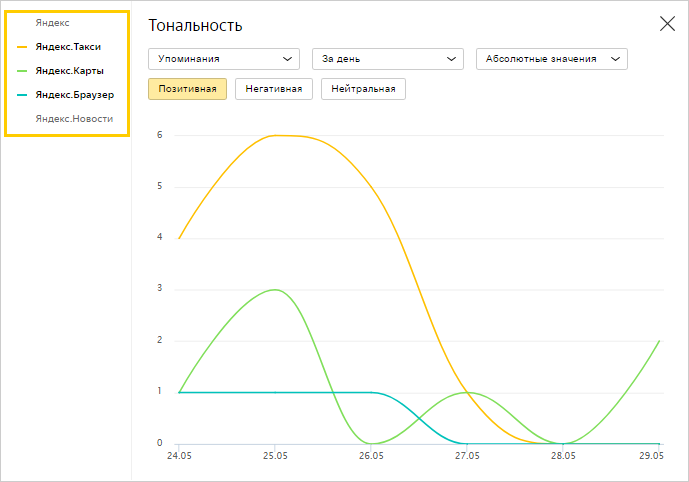This screenshot has height=482, width=689.
Task: Open the Абсолютные значения dropdown
Action: (x=551, y=59)
